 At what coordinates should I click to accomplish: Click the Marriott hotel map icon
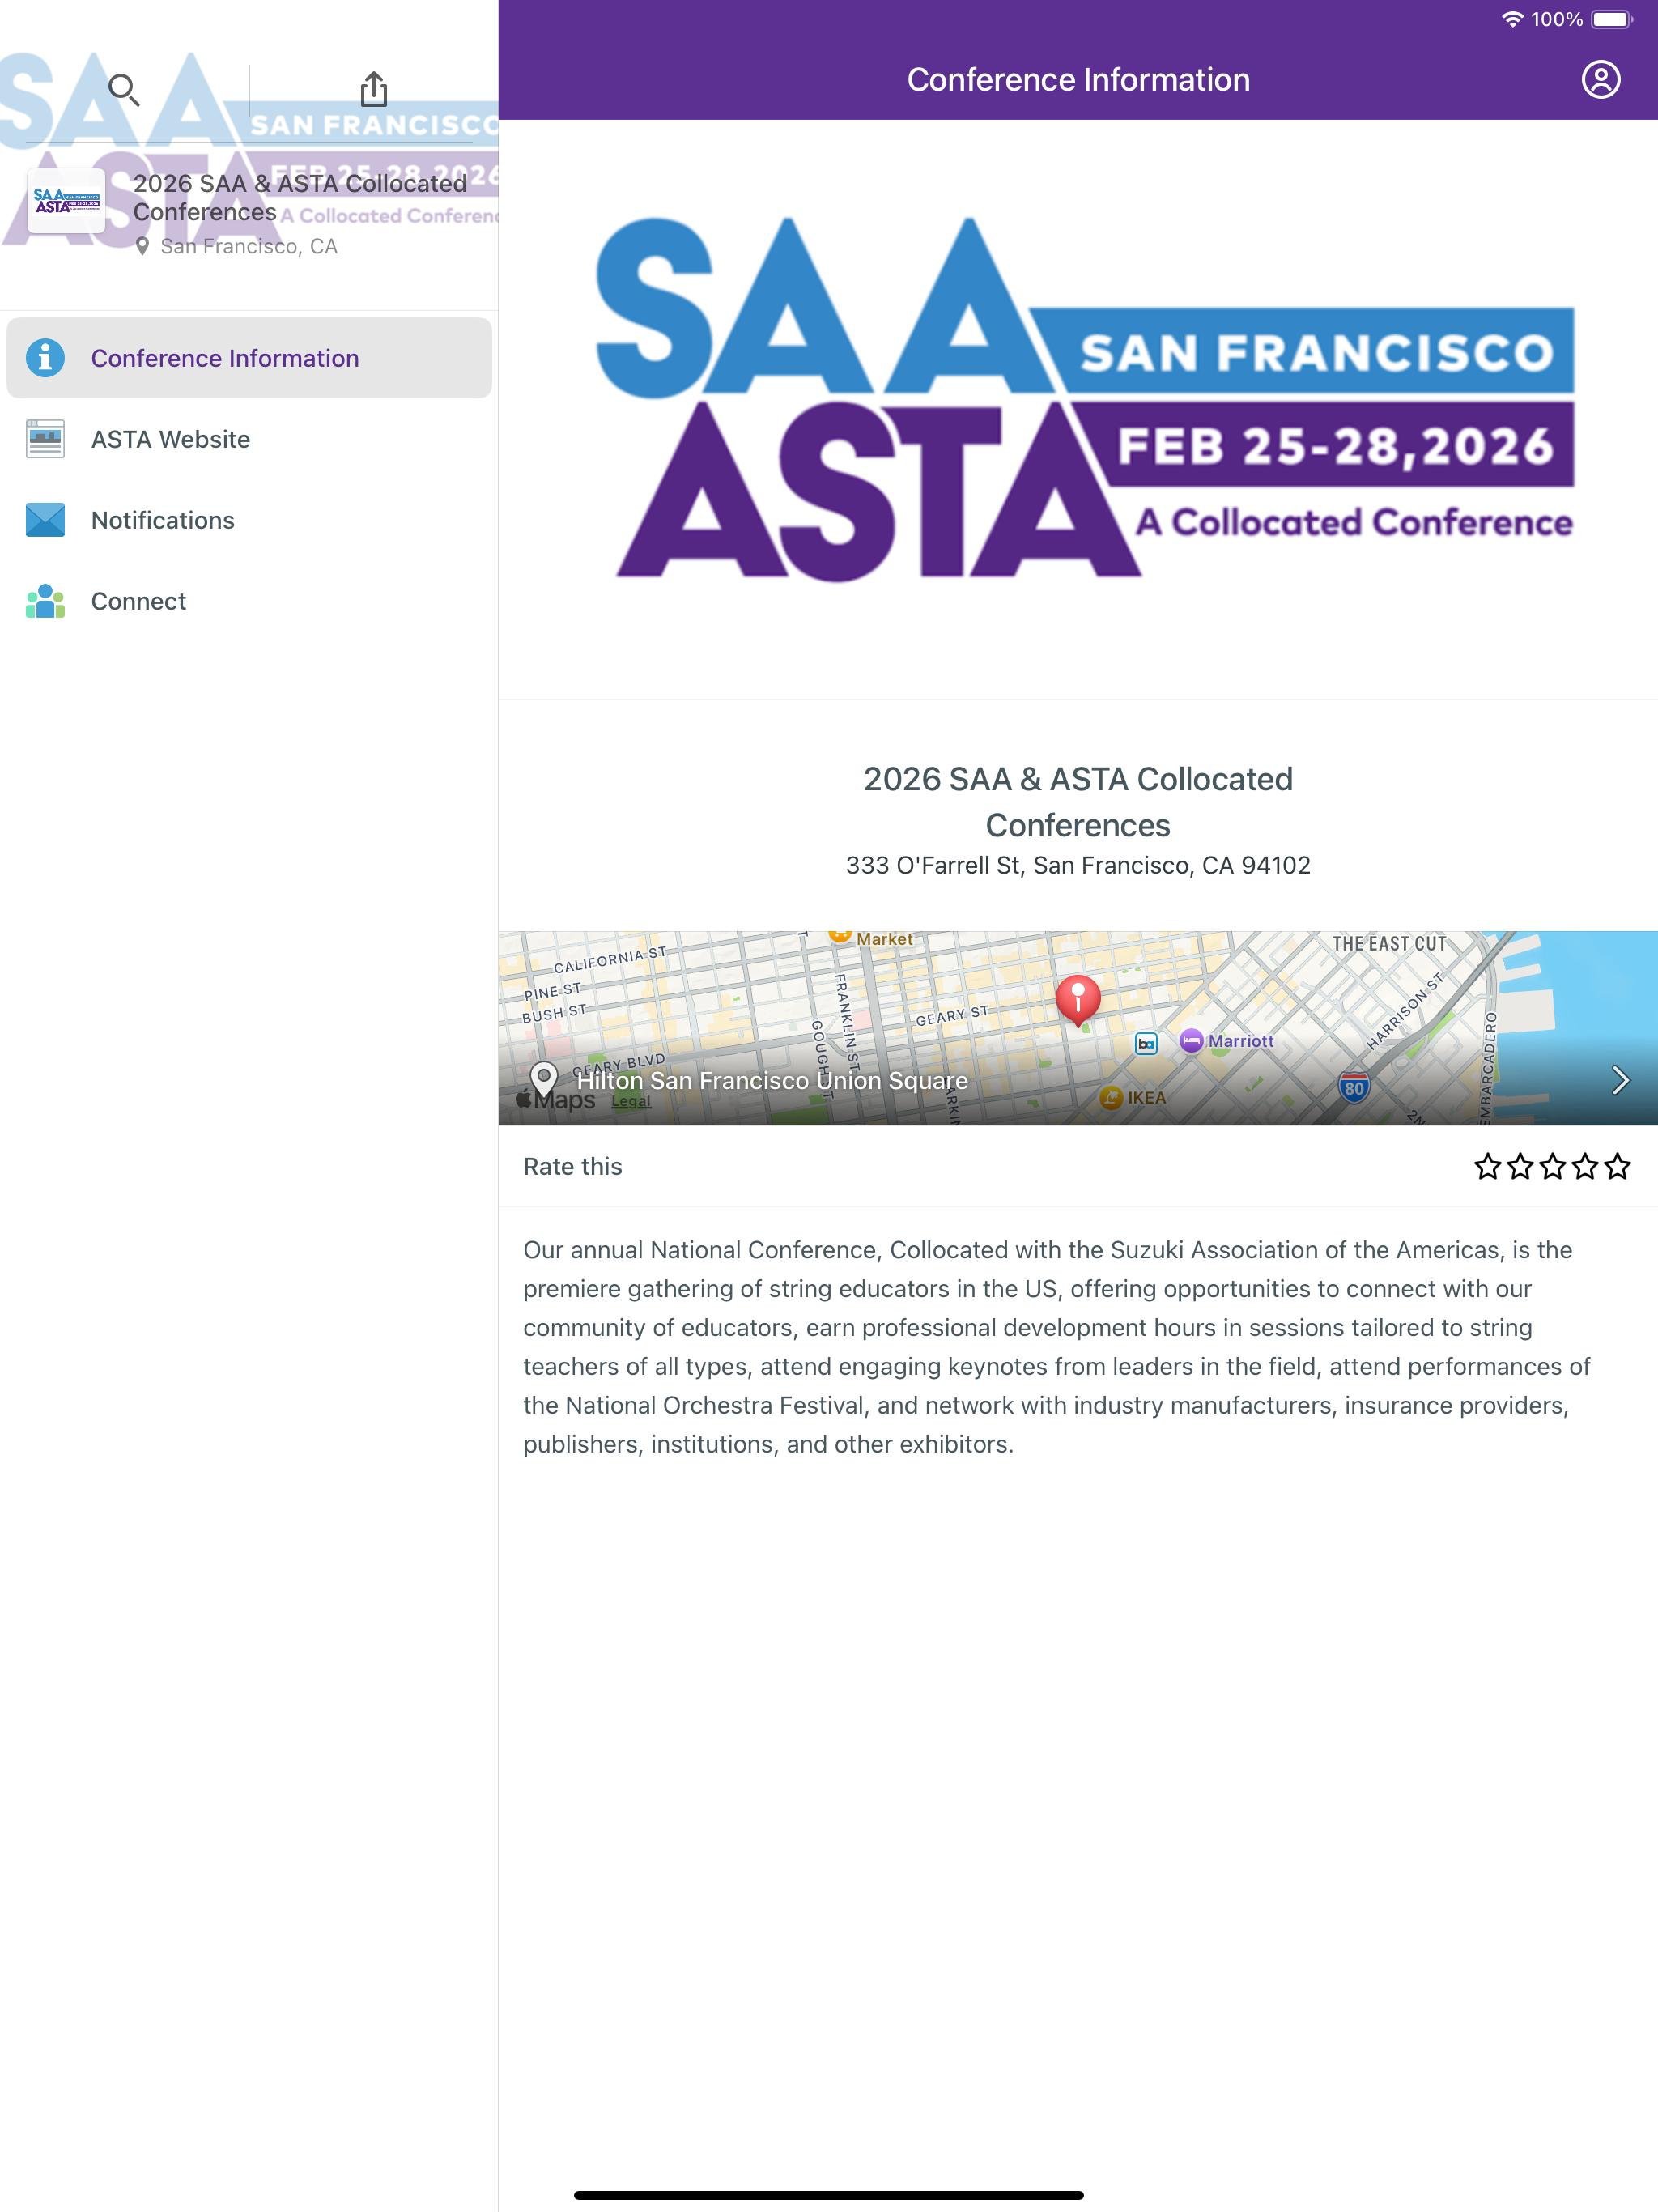pos(1190,1041)
